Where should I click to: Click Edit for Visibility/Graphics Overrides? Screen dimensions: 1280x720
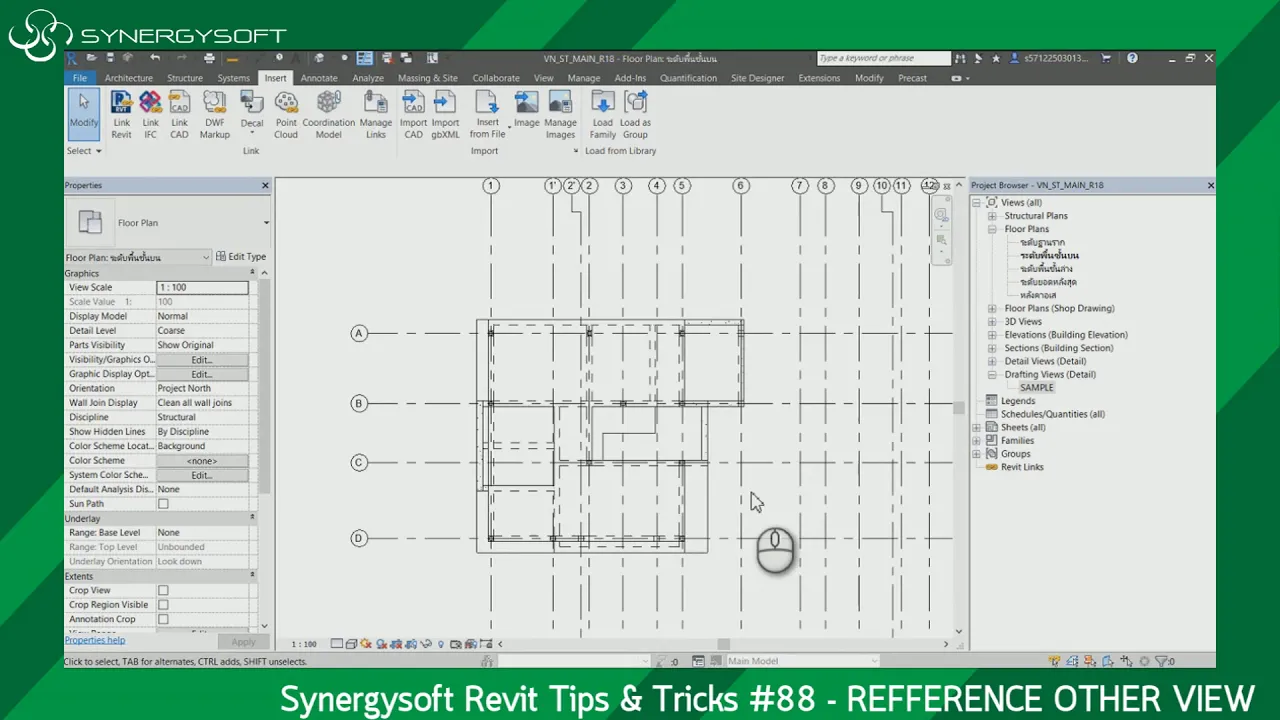(x=202, y=360)
